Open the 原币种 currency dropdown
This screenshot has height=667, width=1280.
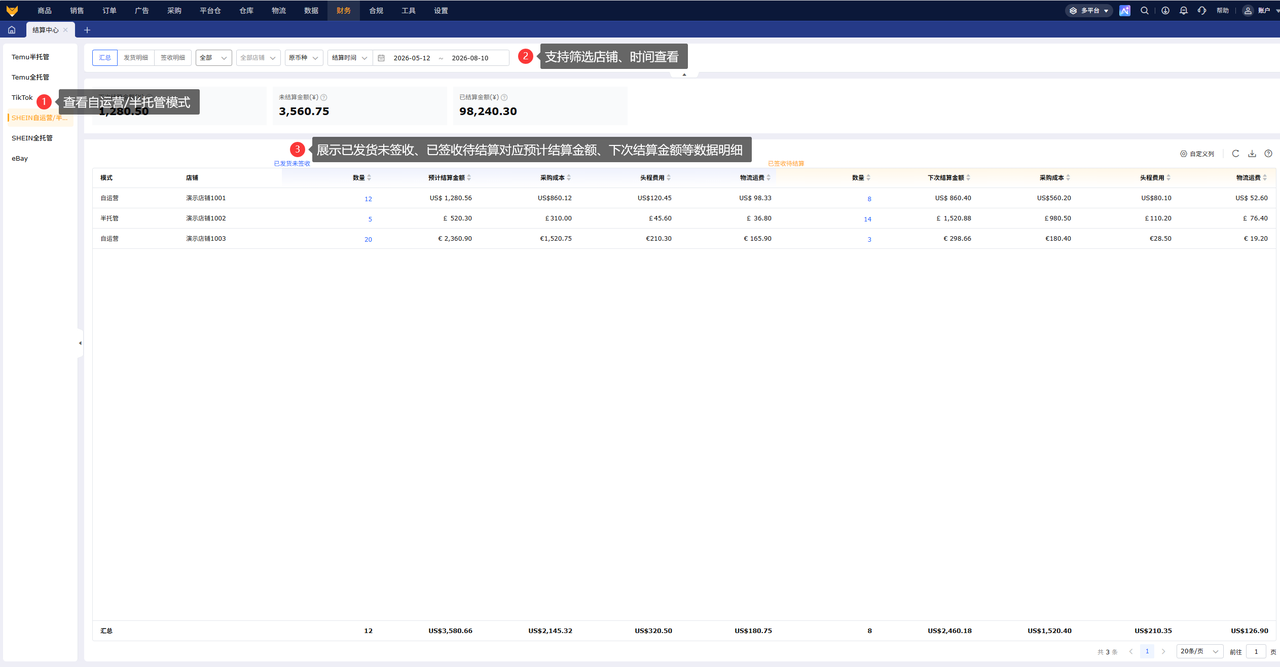[304, 58]
